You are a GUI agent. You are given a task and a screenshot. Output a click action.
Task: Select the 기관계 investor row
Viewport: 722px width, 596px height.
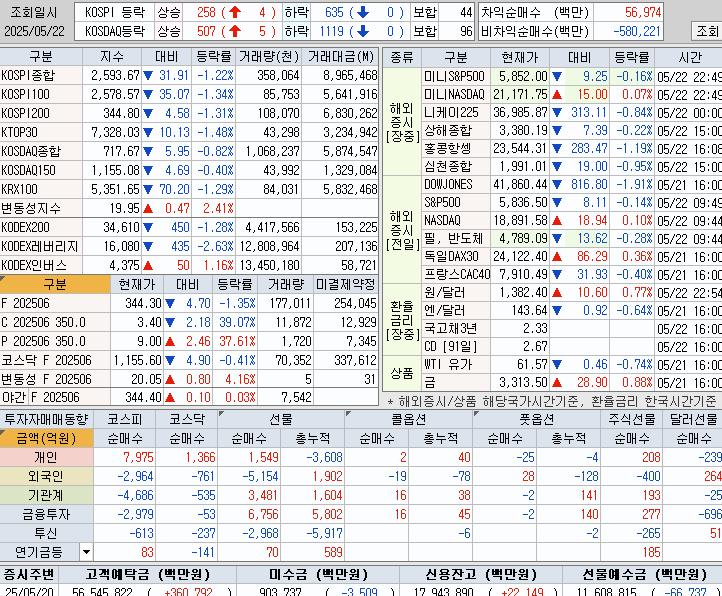click(361, 495)
